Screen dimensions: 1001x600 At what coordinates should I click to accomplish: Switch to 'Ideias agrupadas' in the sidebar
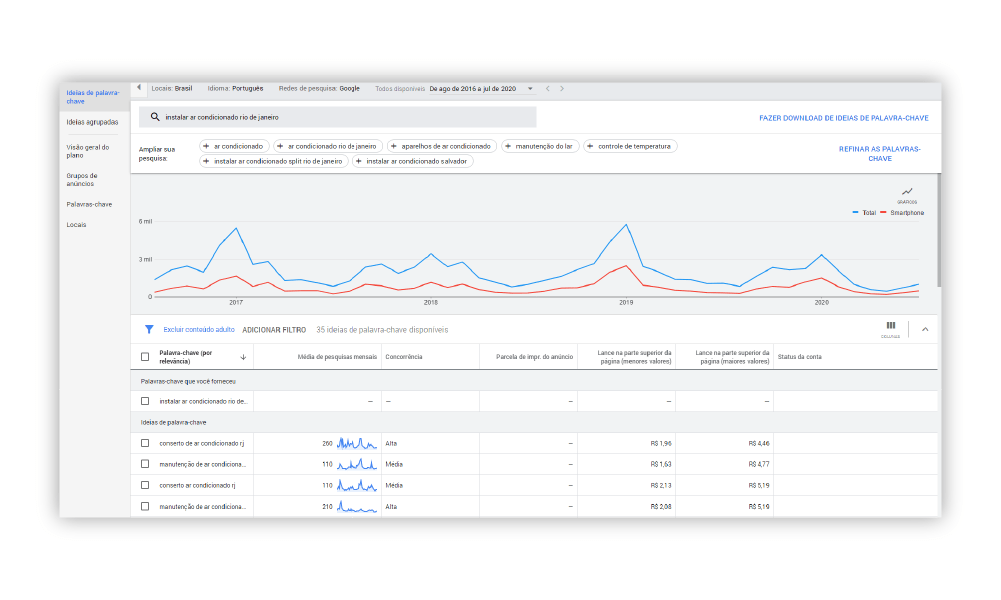point(92,122)
